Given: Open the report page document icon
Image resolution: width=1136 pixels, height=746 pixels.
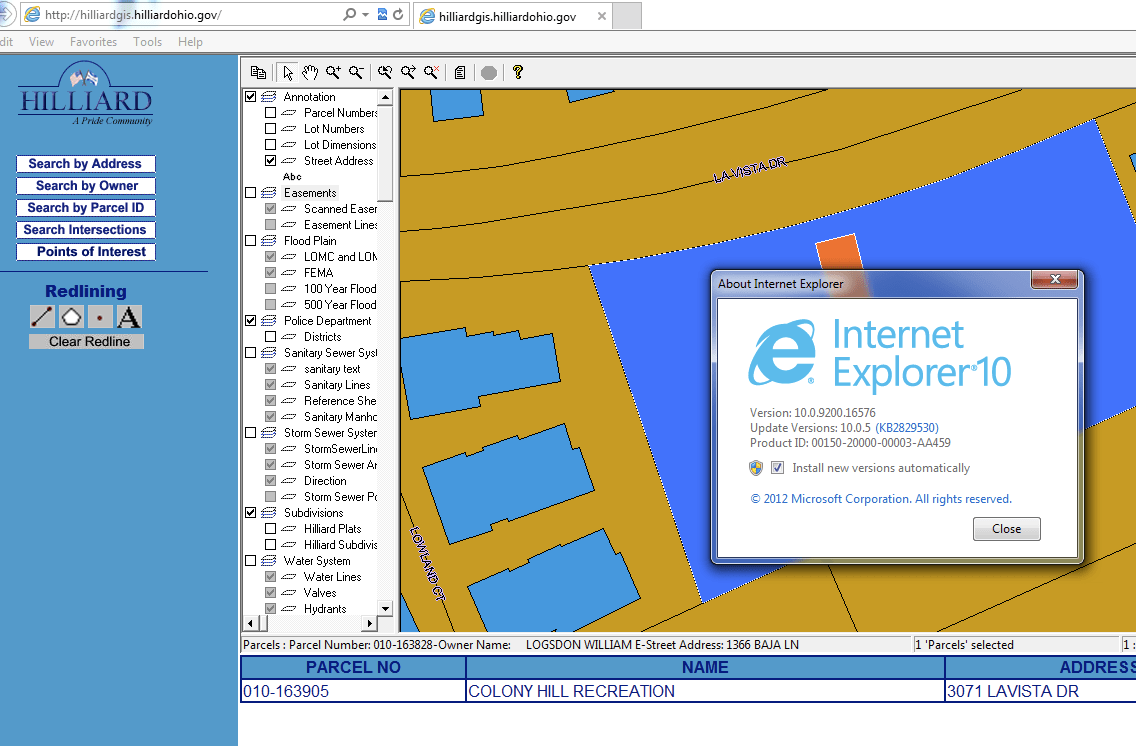Looking at the screenshot, I should (x=460, y=72).
